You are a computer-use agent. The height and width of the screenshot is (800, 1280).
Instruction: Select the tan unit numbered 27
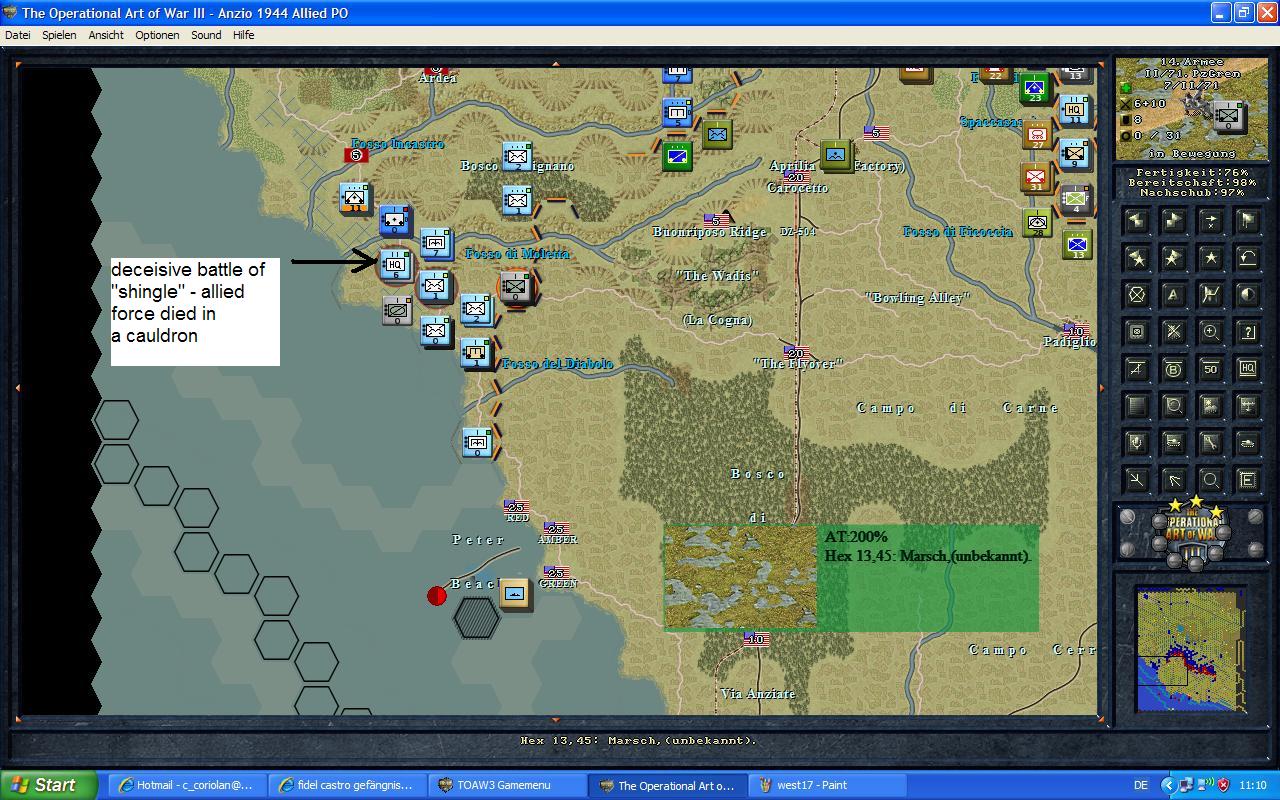point(1038,134)
